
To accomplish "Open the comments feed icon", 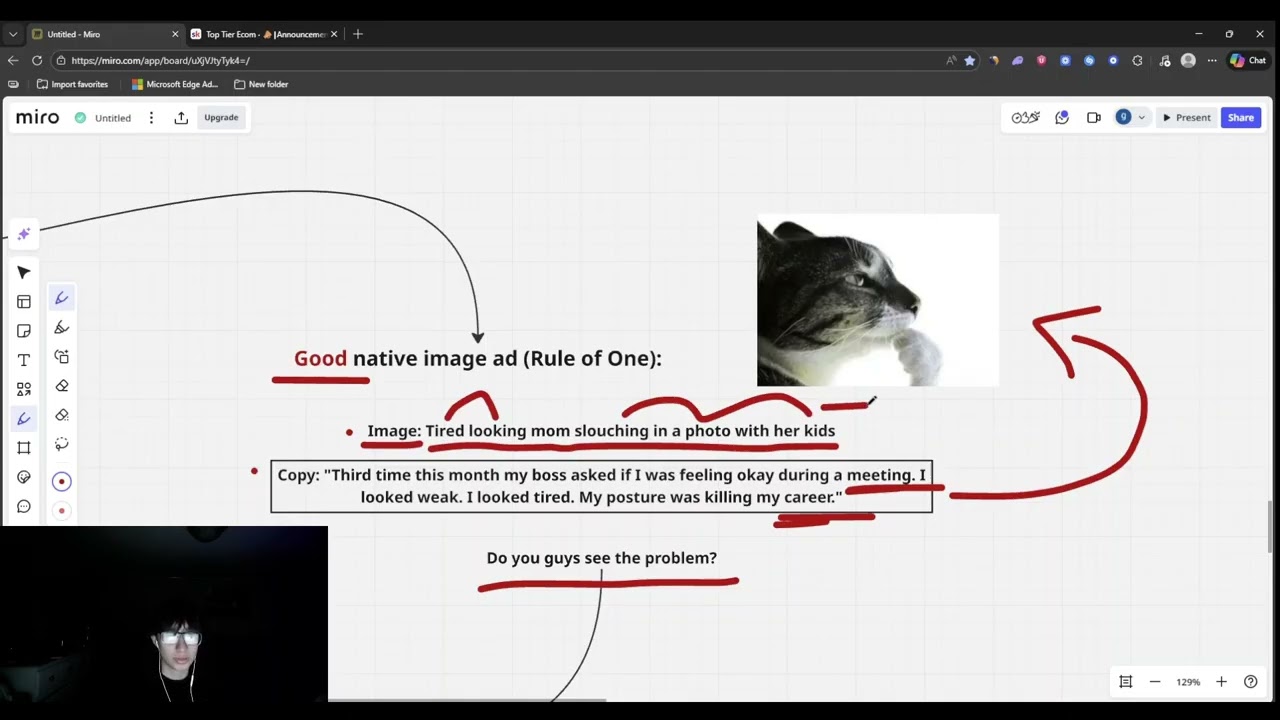I will pyautogui.click(x=1062, y=117).
